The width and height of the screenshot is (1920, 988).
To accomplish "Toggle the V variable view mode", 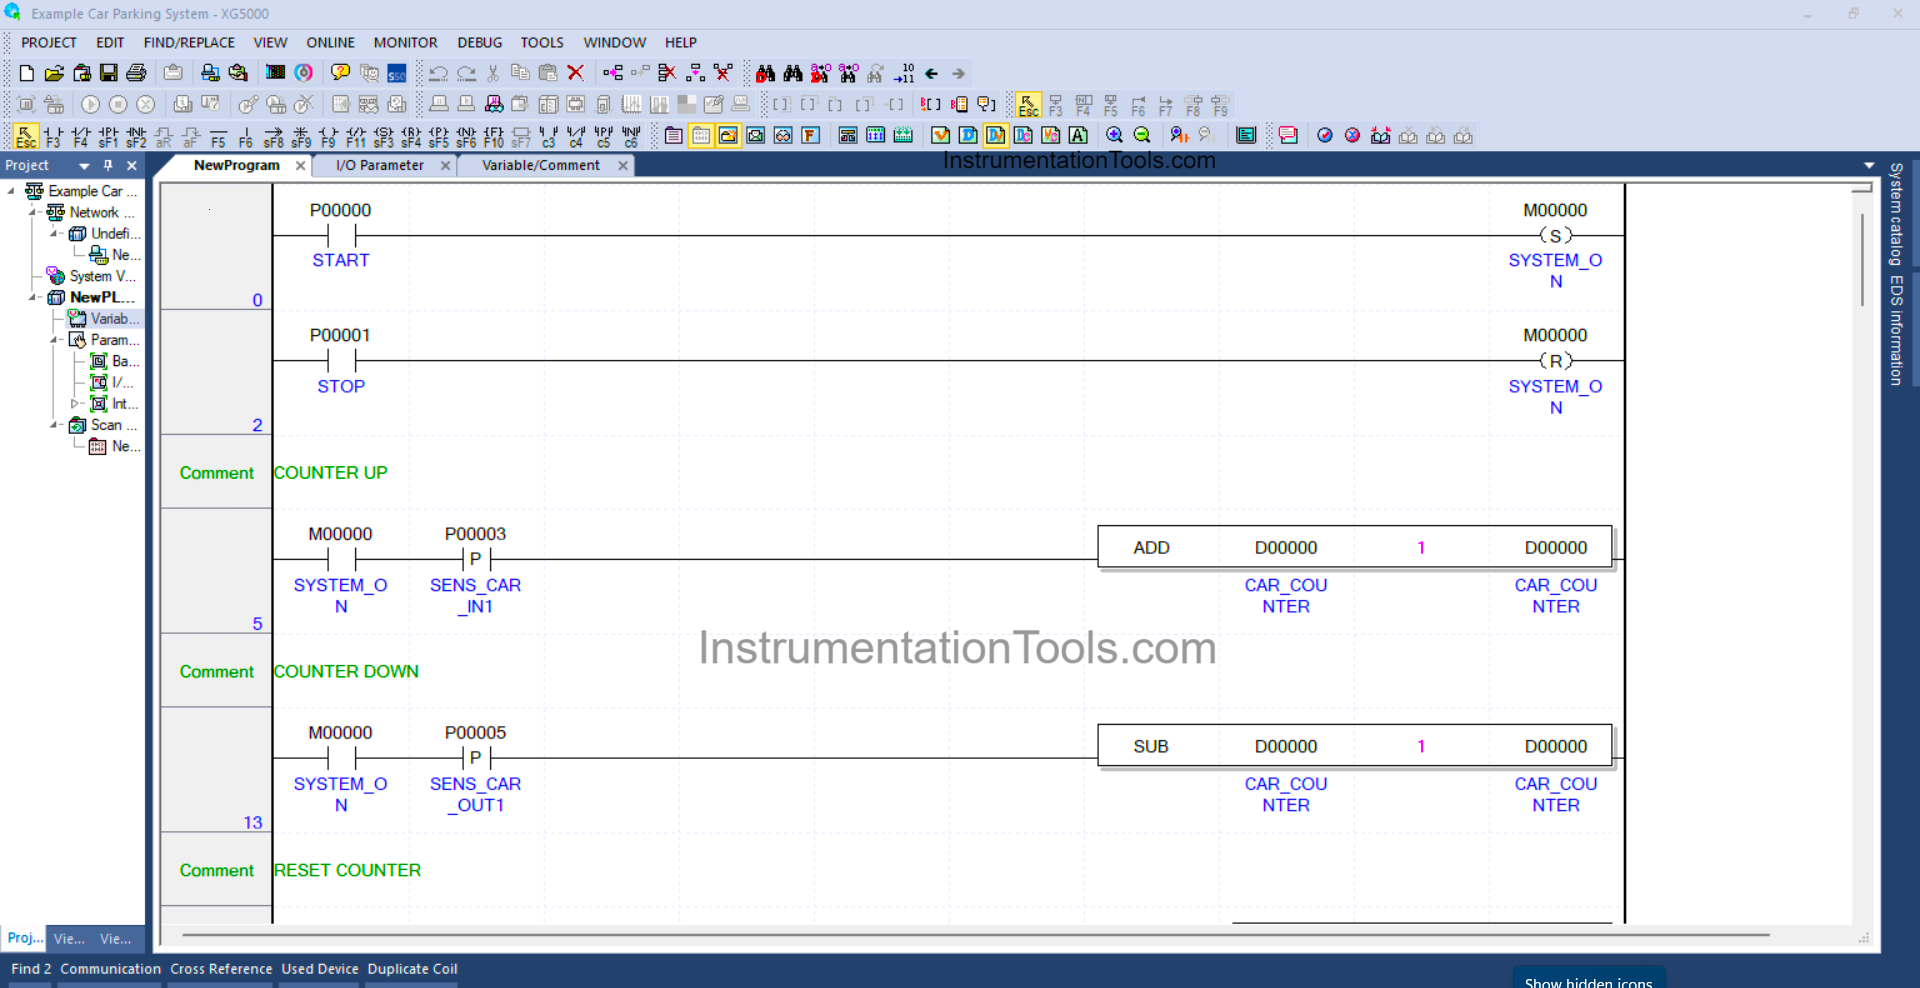I will pyautogui.click(x=941, y=135).
